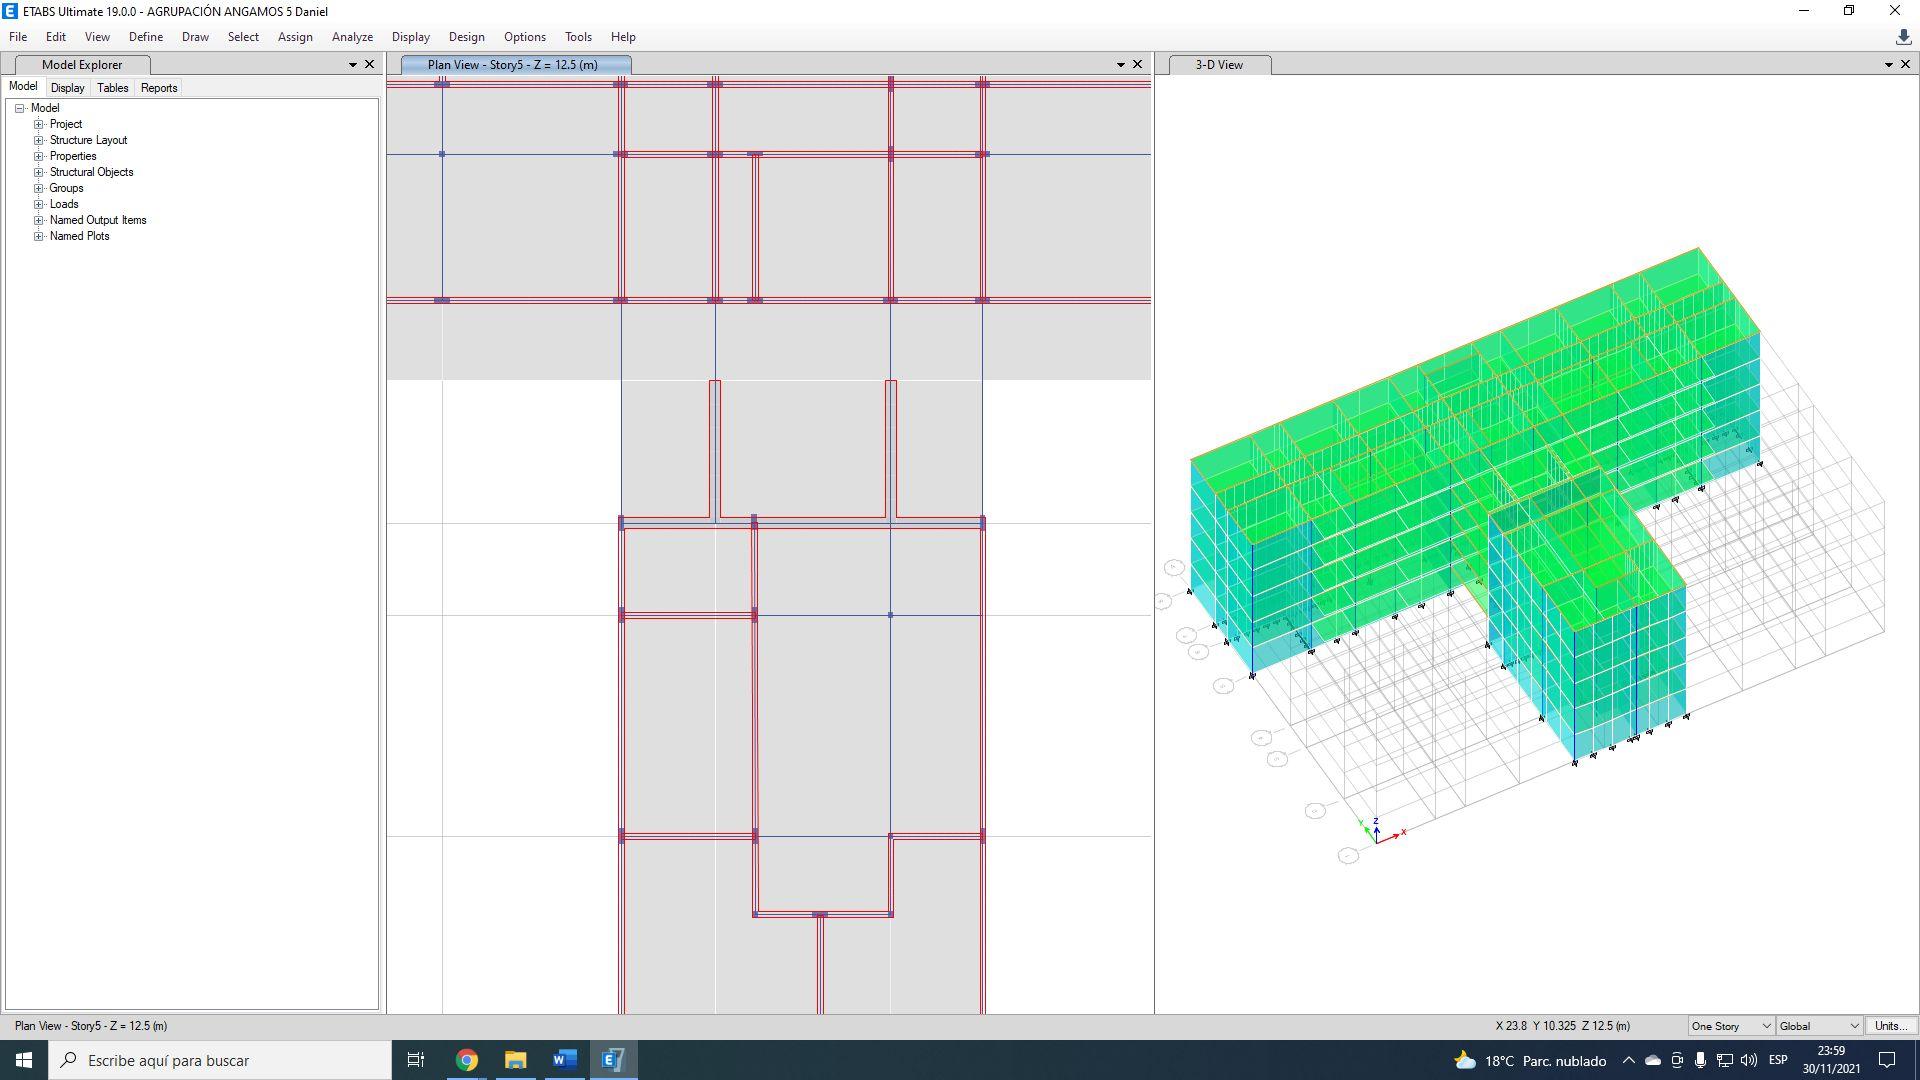Select the Named Plots tree item
The height and width of the screenshot is (1080, 1920).
pyautogui.click(x=80, y=236)
